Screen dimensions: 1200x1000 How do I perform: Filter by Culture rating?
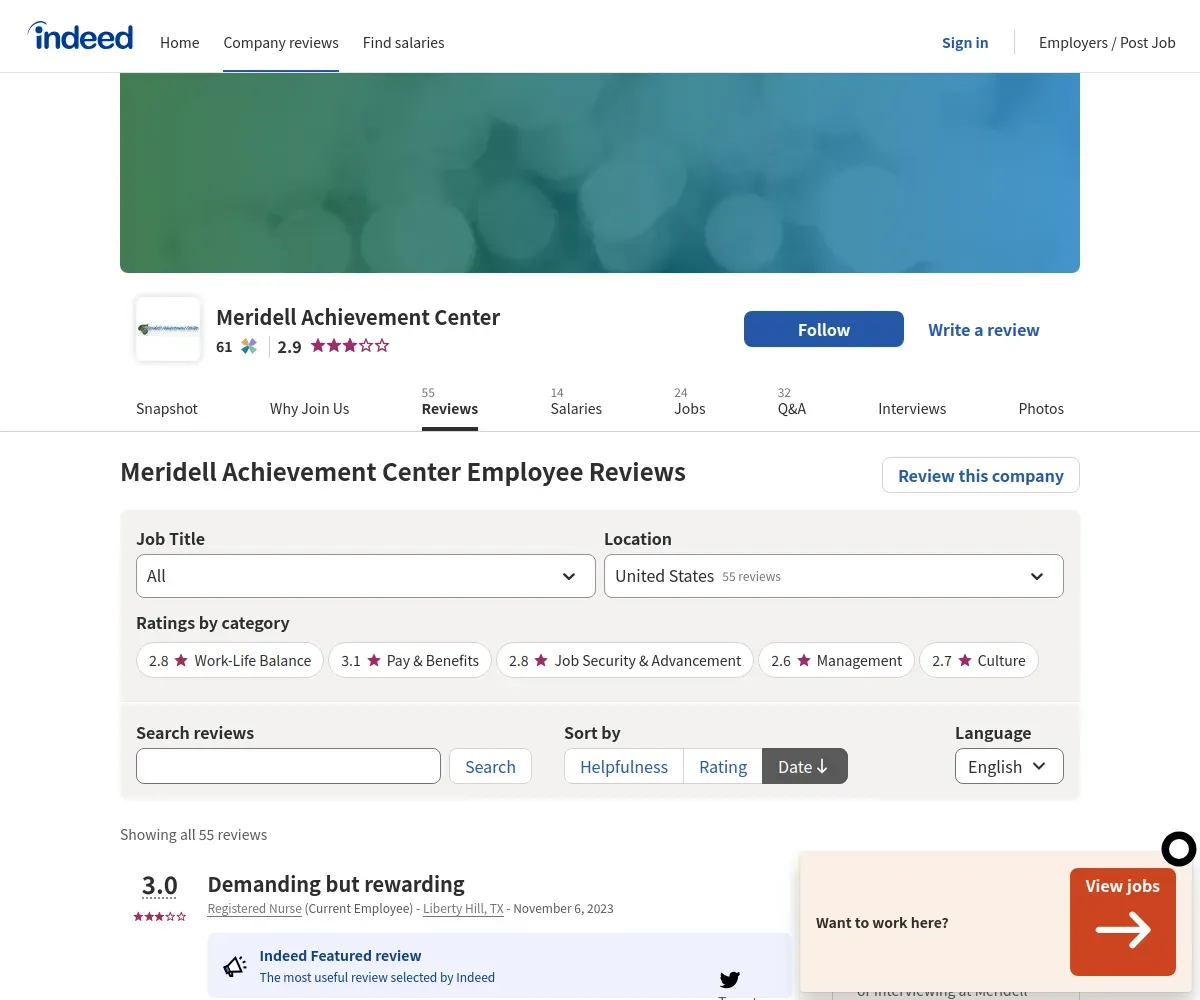click(979, 660)
